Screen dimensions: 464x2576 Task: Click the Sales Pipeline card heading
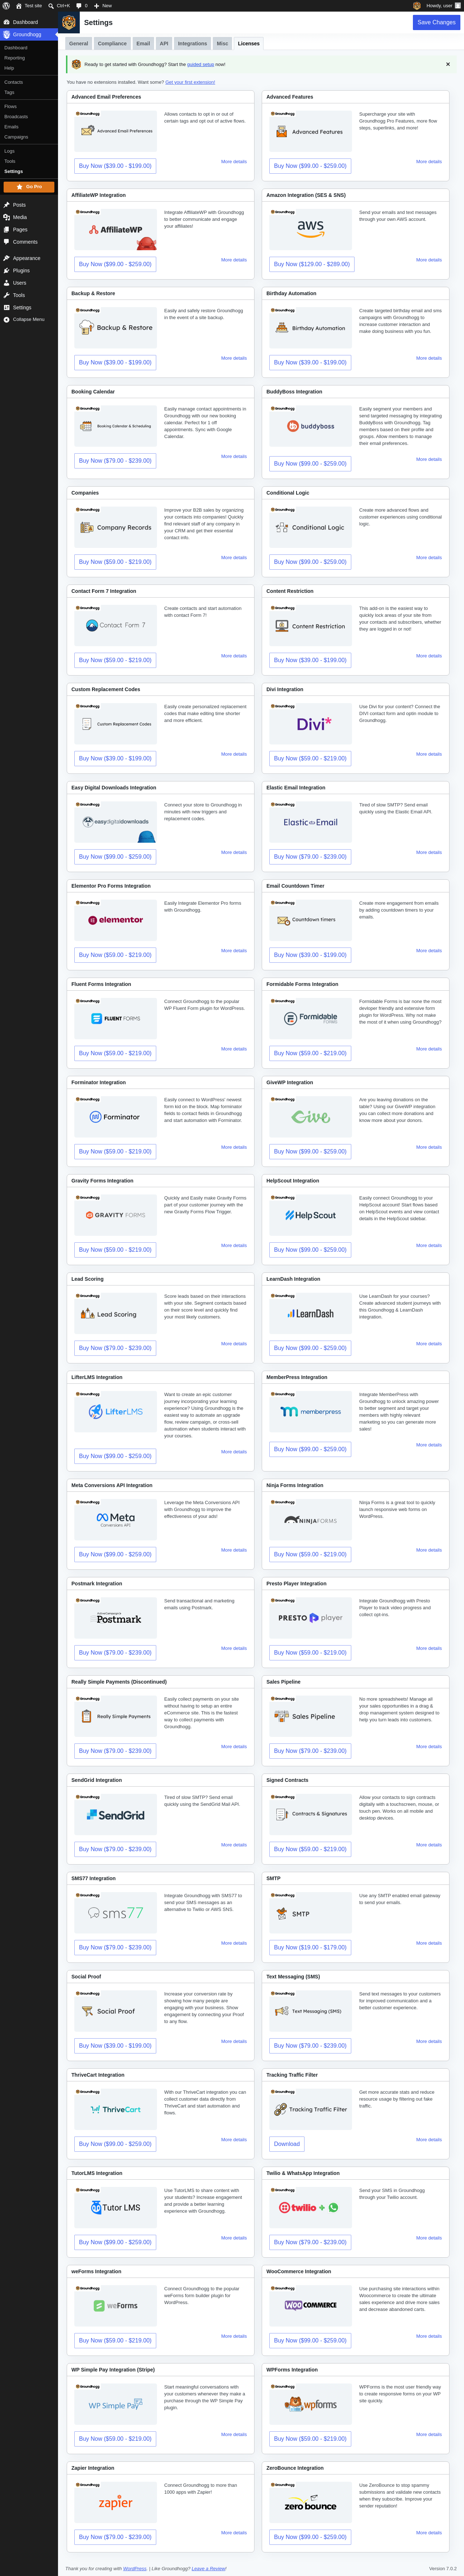(283, 1682)
